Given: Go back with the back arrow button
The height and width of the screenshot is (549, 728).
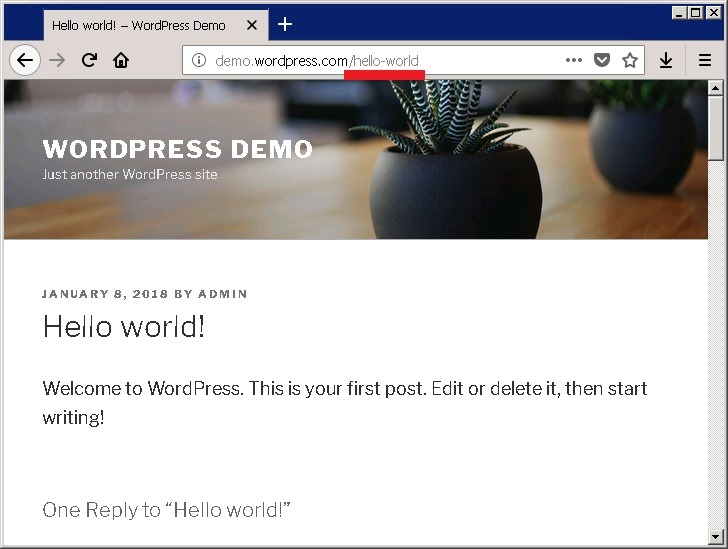Looking at the screenshot, I should [x=25, y=60].
